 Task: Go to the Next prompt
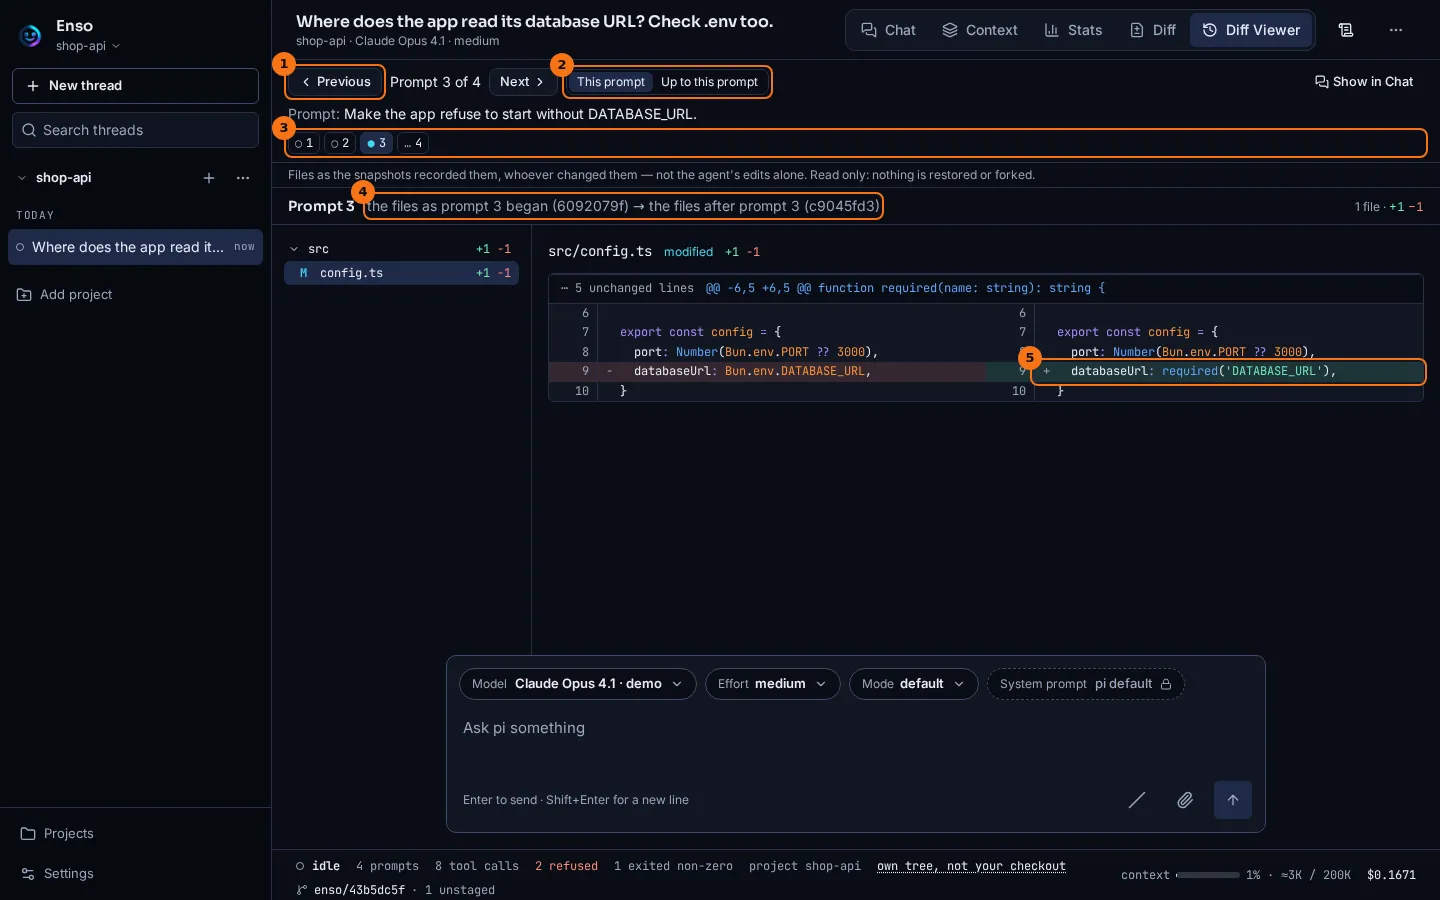[x=522, y=82]
